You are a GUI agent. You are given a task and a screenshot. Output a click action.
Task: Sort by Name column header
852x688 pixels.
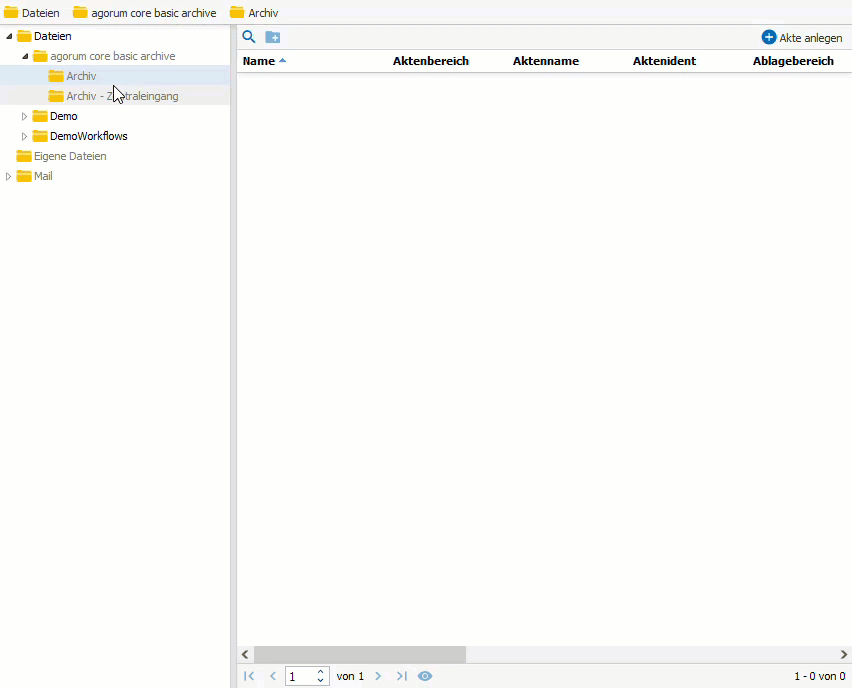(x=259, y=61)
